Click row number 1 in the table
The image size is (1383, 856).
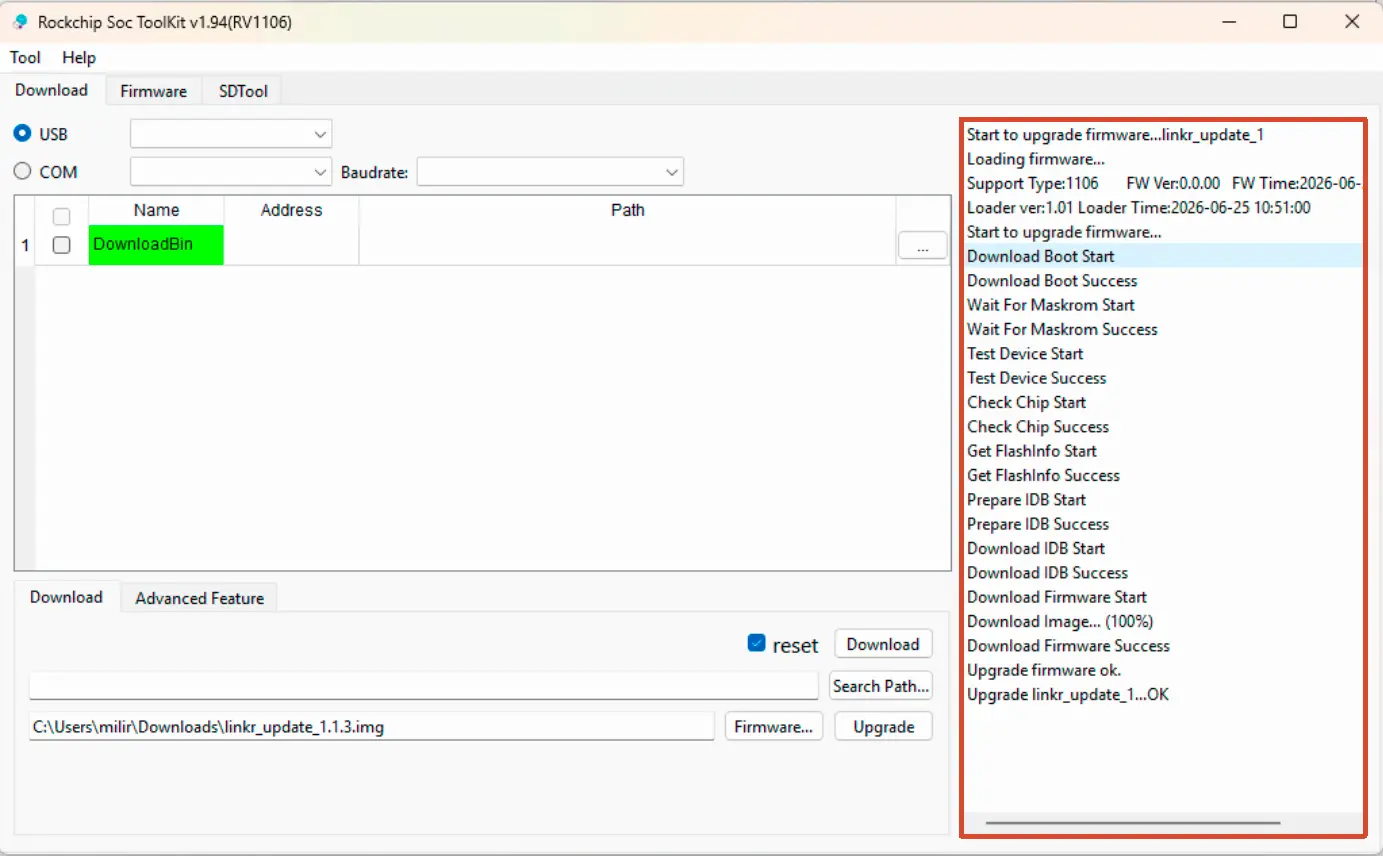pyautogui.click(x=25, y=245)
